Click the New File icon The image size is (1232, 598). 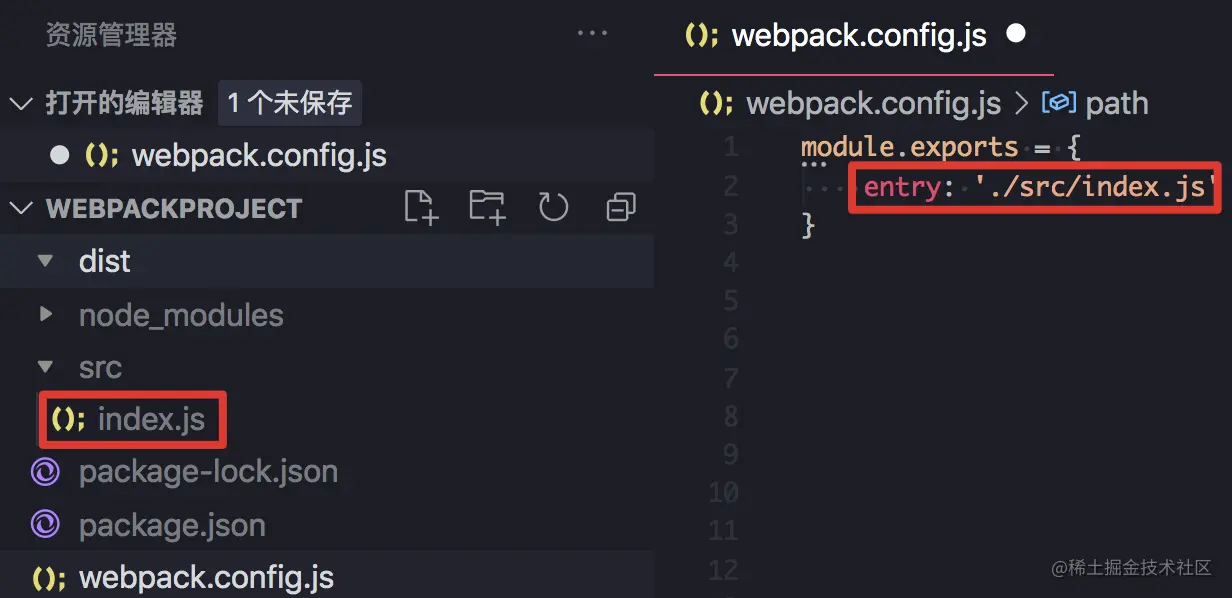click(421, 208)
